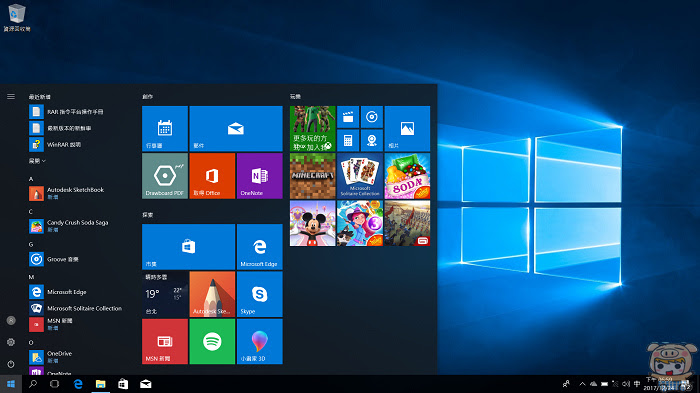Click the Get Office tile
The image size is (700, 393).
[212, 176]
